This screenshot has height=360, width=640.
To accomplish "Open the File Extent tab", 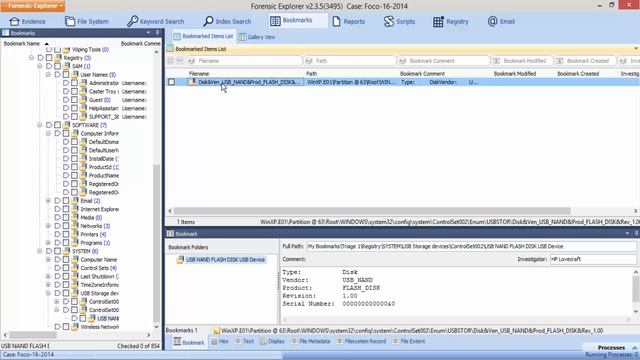I will coord(409,341).
